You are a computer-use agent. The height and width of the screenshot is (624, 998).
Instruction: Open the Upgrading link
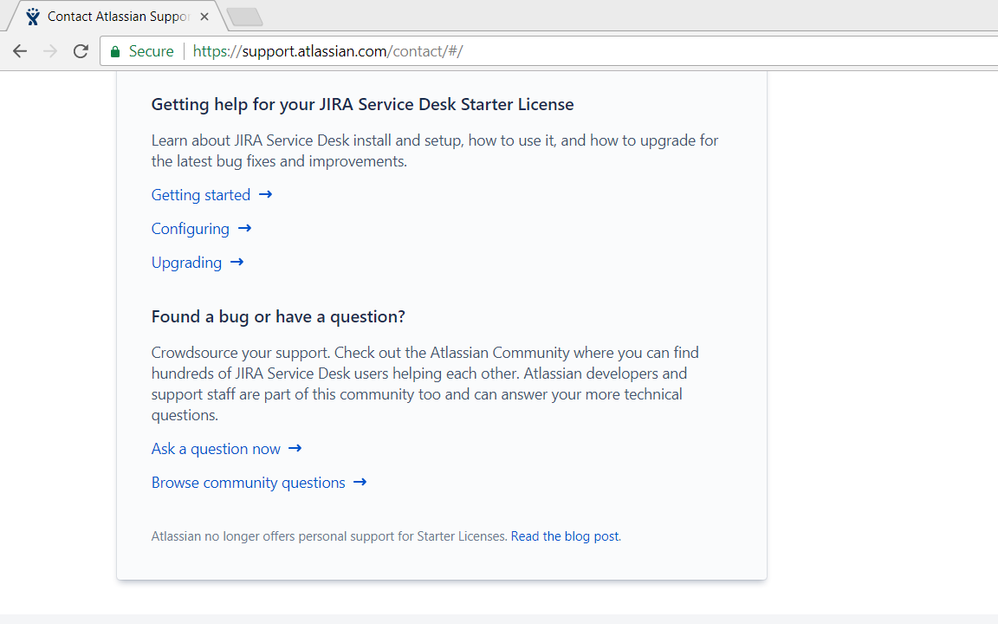(186, 262)
